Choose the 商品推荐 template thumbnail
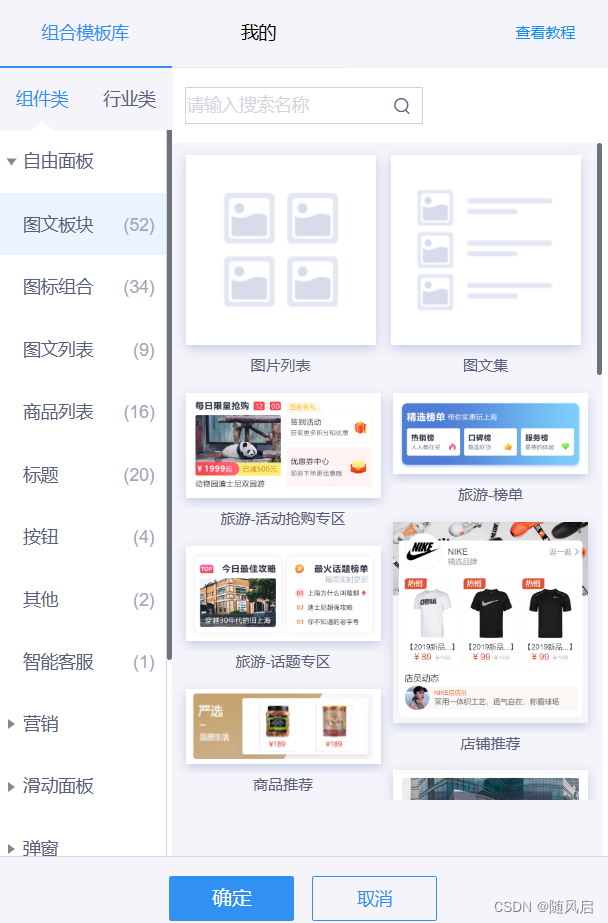This screenshot has width=608, height=923. pos(283,726)
